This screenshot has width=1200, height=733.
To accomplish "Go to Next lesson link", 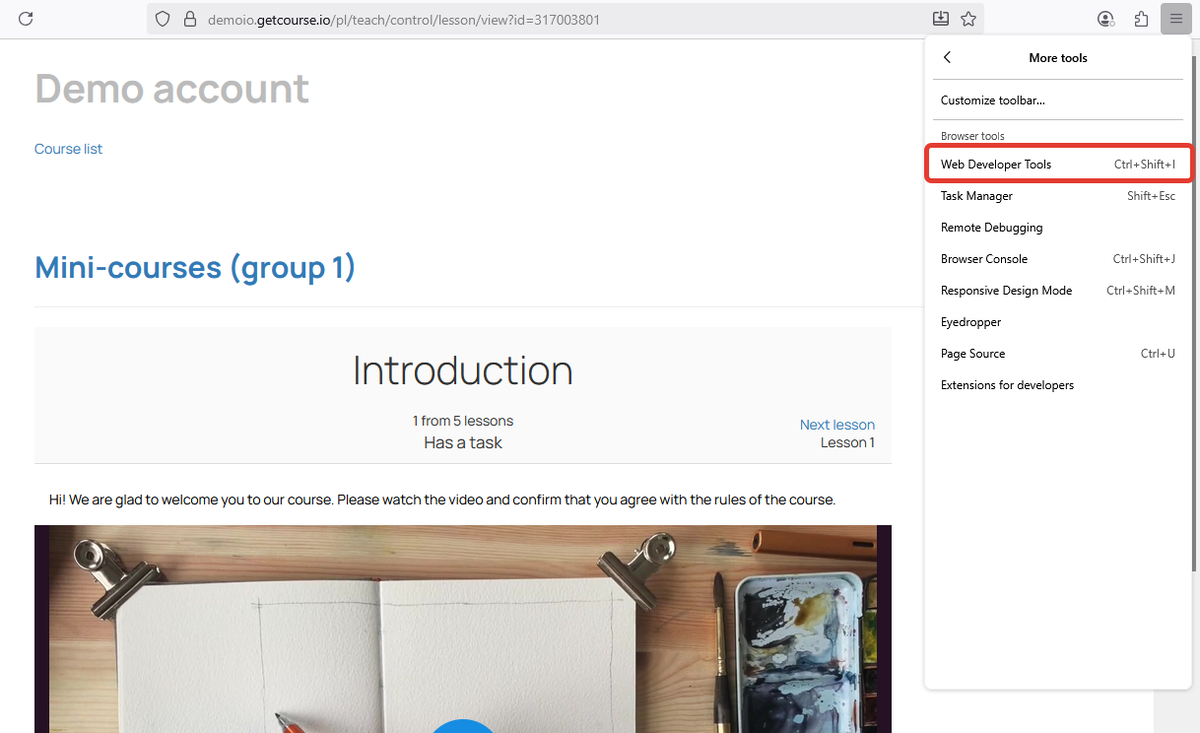I will click(x=837, y=425).
